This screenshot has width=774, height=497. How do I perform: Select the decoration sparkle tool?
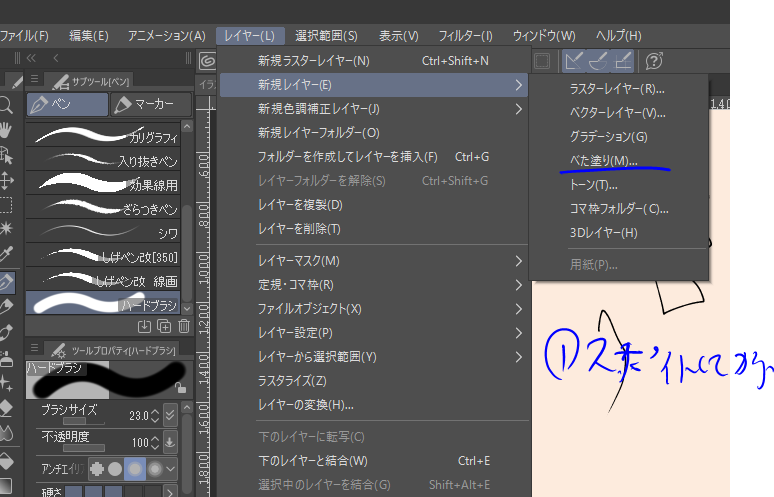pyautogui.click(x=6, y=383)
